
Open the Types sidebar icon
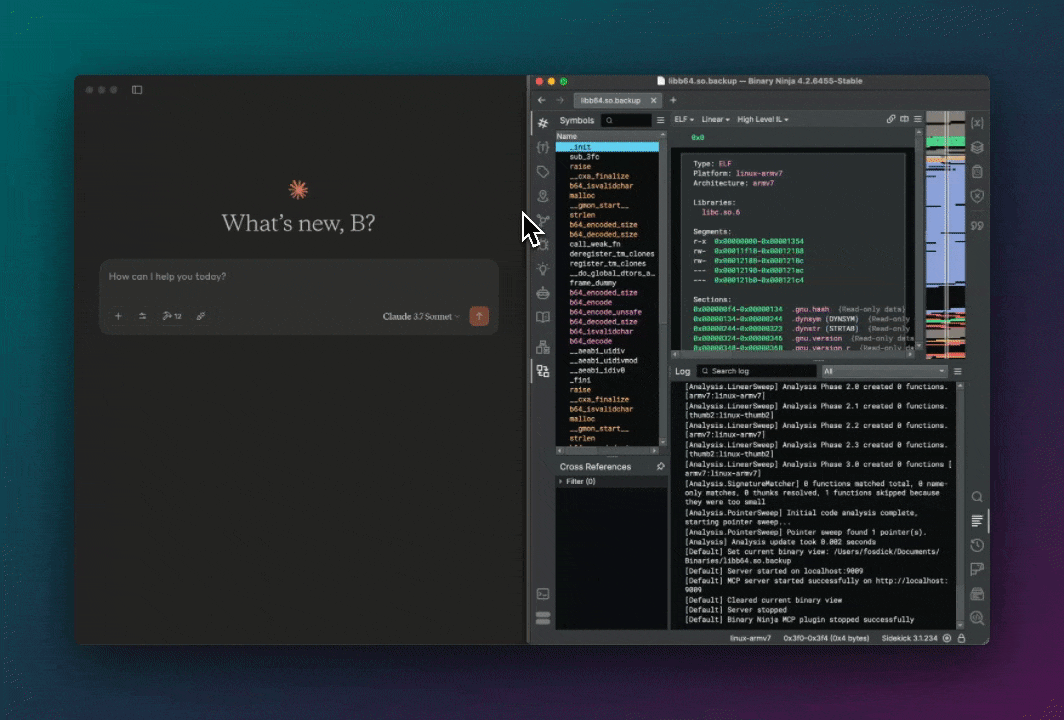pyautogui.click(x=543, y=147)
